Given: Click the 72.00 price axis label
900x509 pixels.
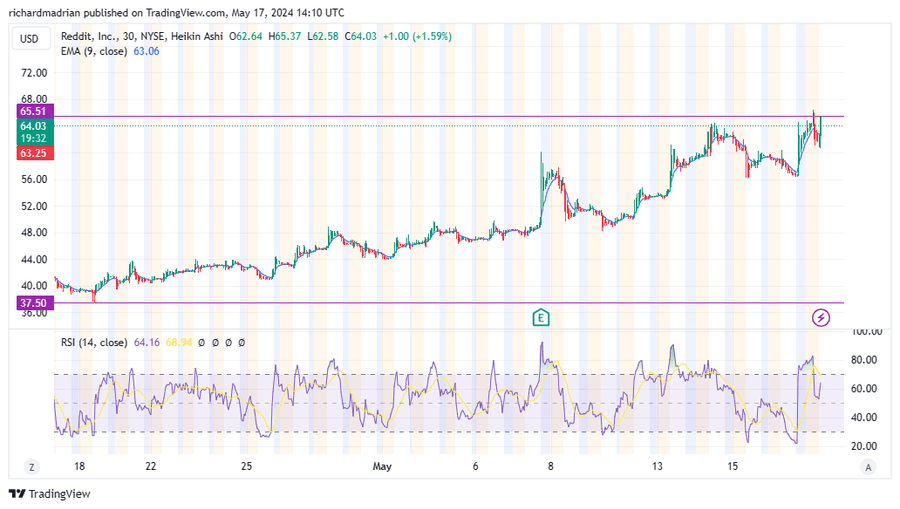Looking at the screenshot, I should pyautogui.click(x=34, y=73).
